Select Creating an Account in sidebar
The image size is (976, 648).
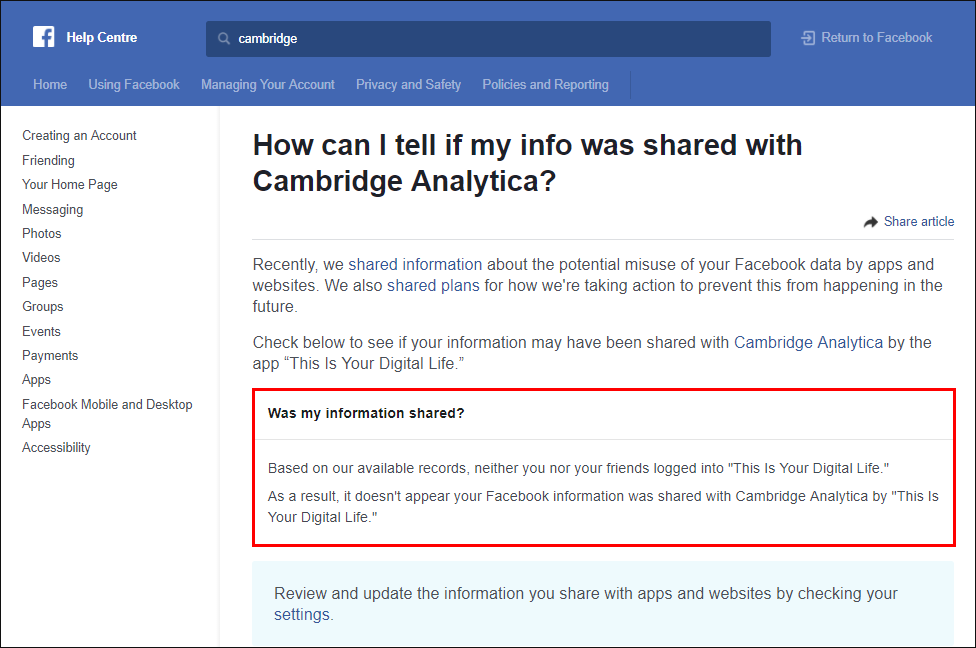pos(79,136)
